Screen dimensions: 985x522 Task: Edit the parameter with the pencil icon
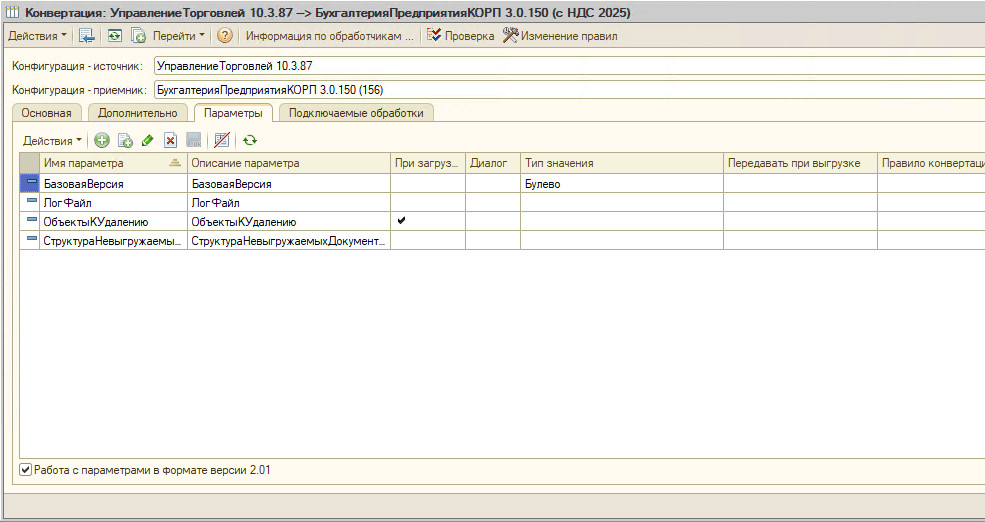pos(148,140)
